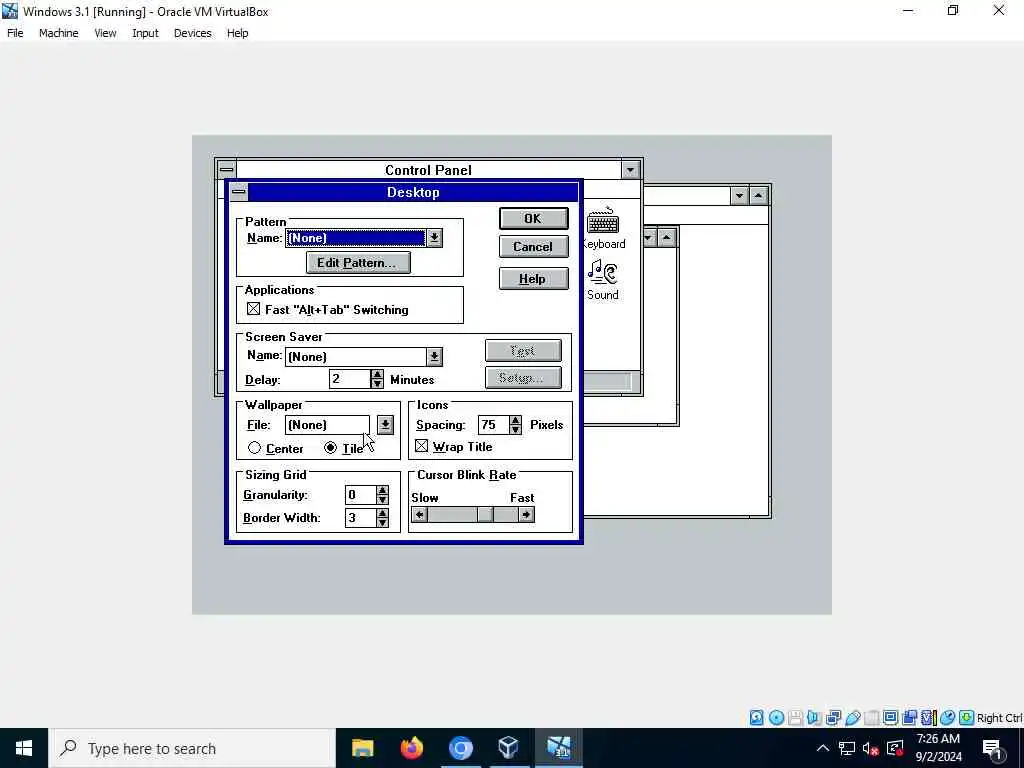Click the audio status icon in VirtualBox
Viewport: 1024px width, 768px height.
click(814, 718)
